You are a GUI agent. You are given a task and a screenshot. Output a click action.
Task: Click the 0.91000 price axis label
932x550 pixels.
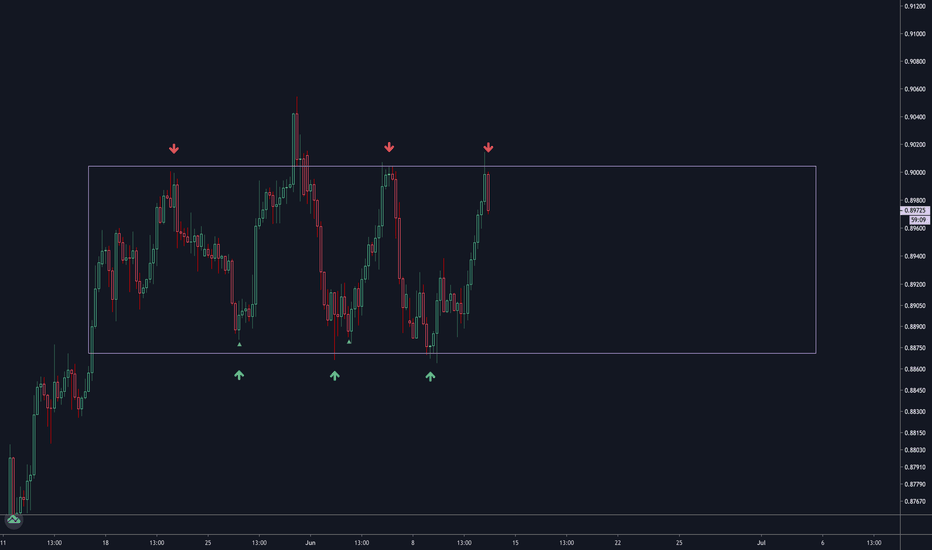pos(915,34)
